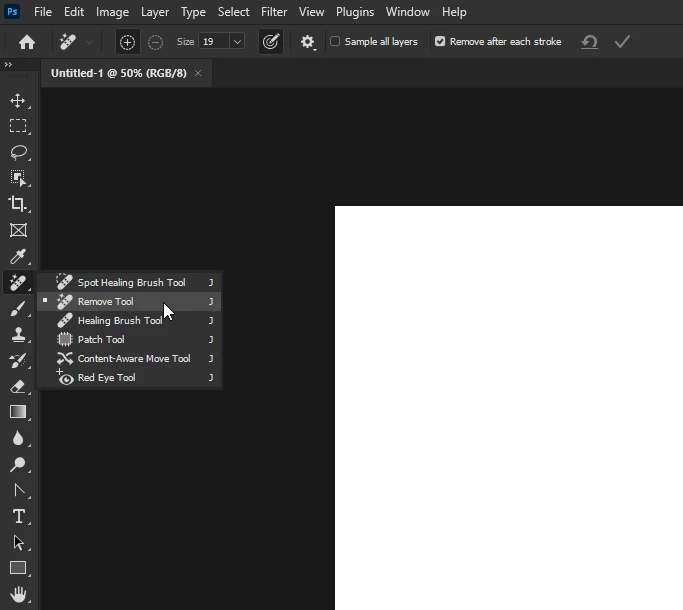The height and width of the screenshot is (610, 683).
Task: Click the healing tools group in the toolbar
Action: (x=18, y=282)
